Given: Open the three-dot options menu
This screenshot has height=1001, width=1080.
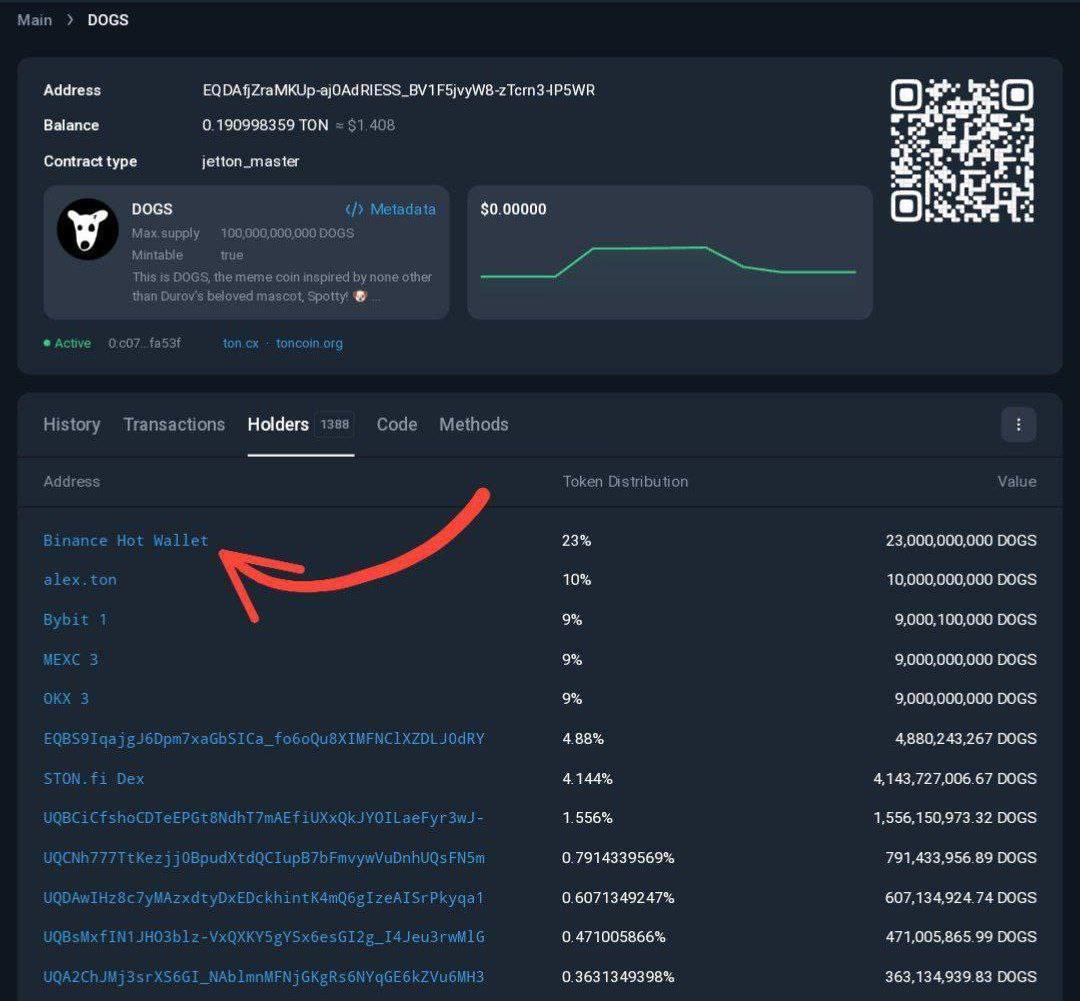Looking at the screenshot, I should [1018, 425].
